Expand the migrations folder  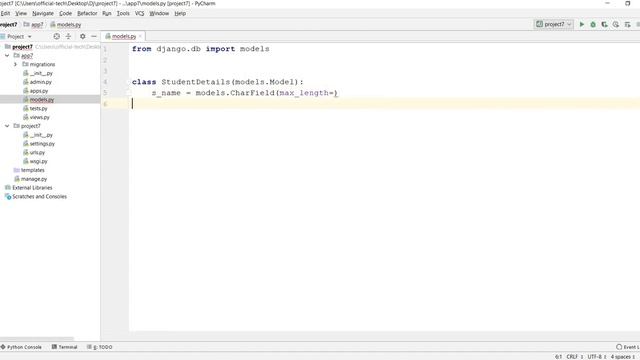16,64
